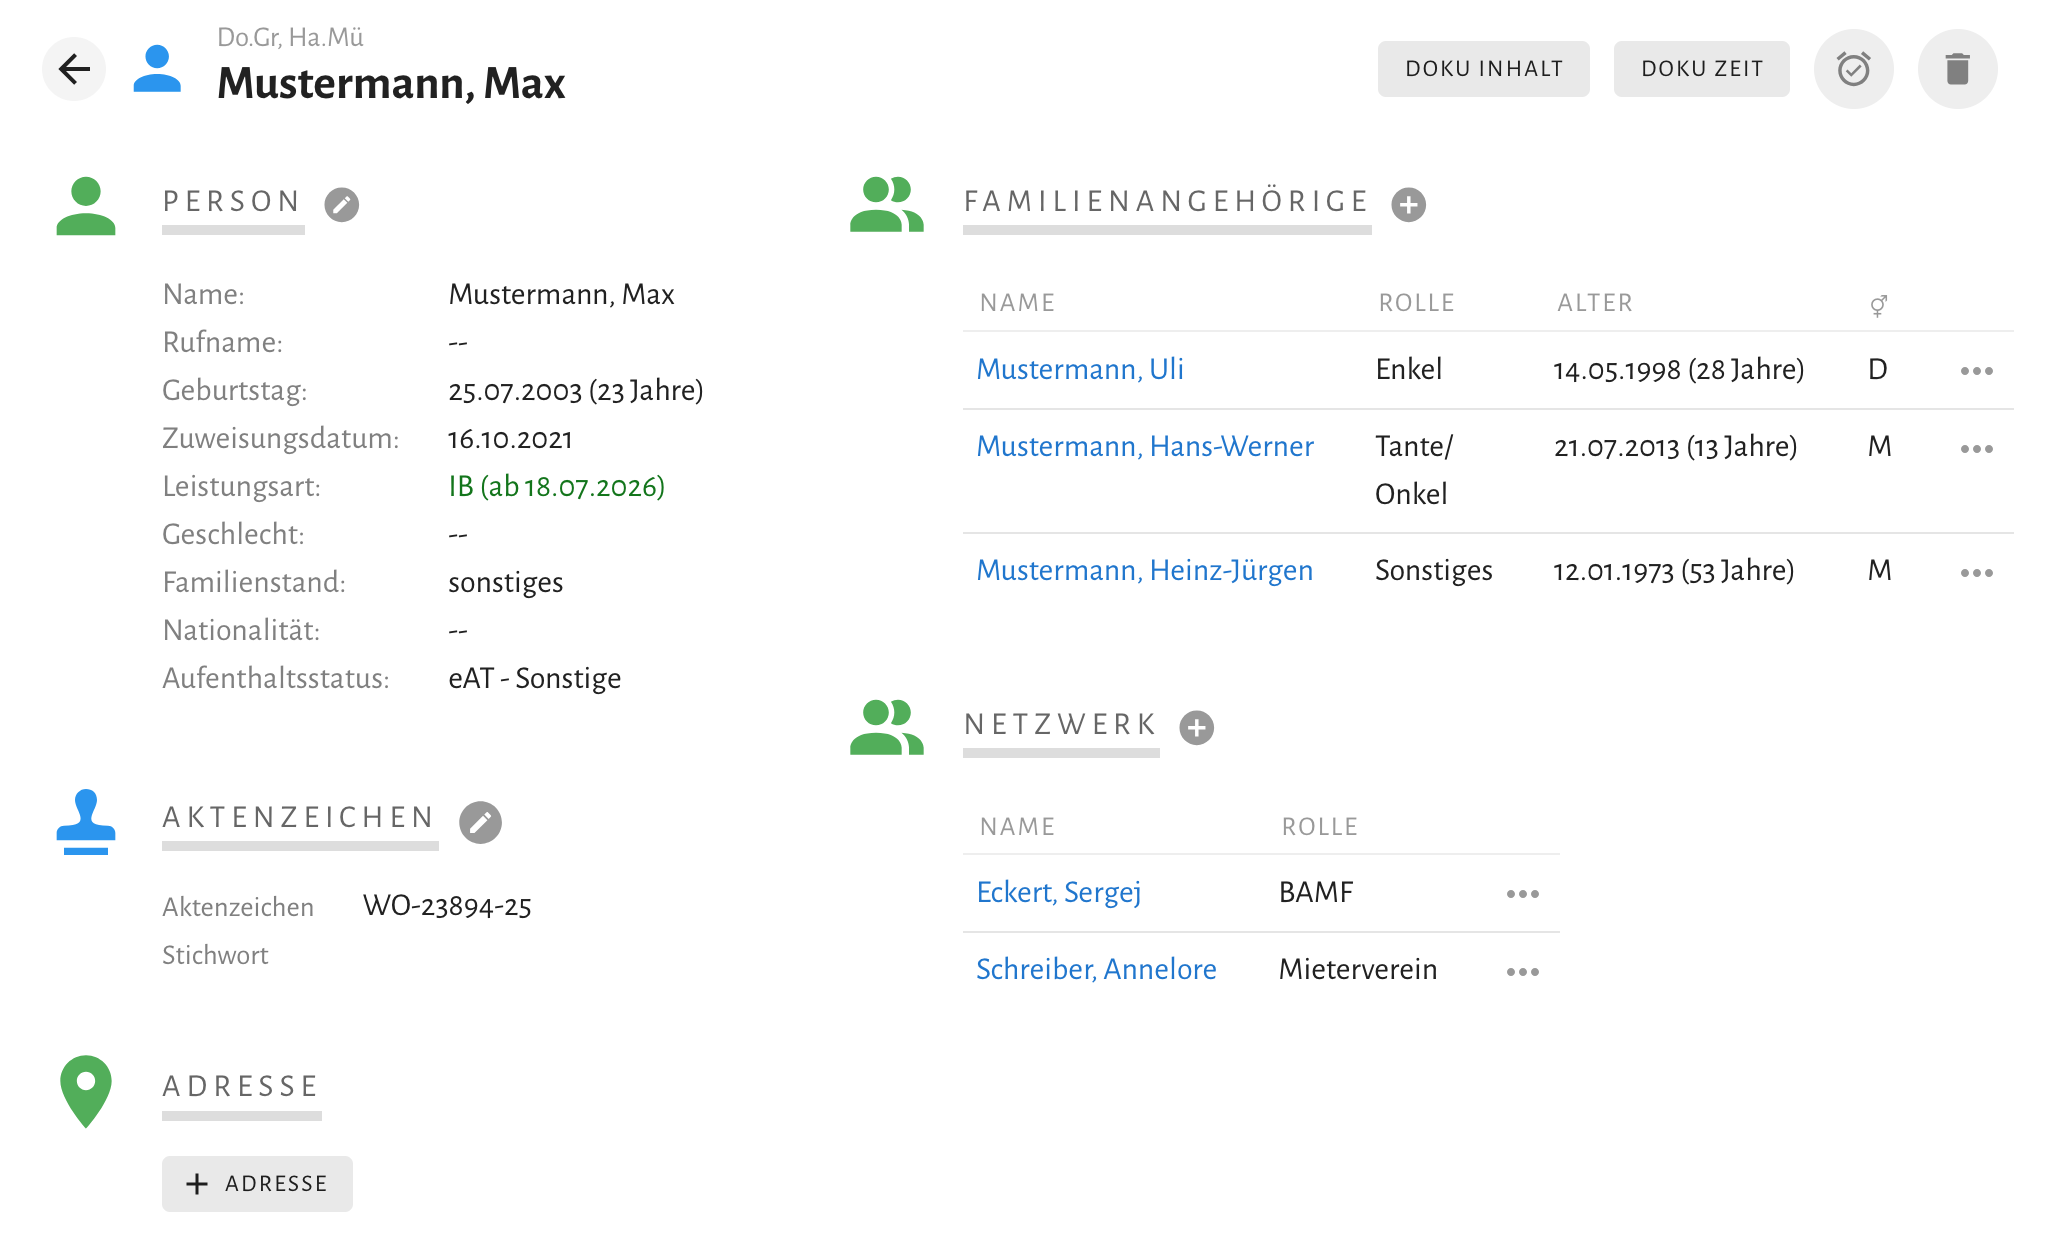This screenshot has height=1254, width=2060.
Task: Click the green map pin Adresse icon
Action: [86, 1091]
